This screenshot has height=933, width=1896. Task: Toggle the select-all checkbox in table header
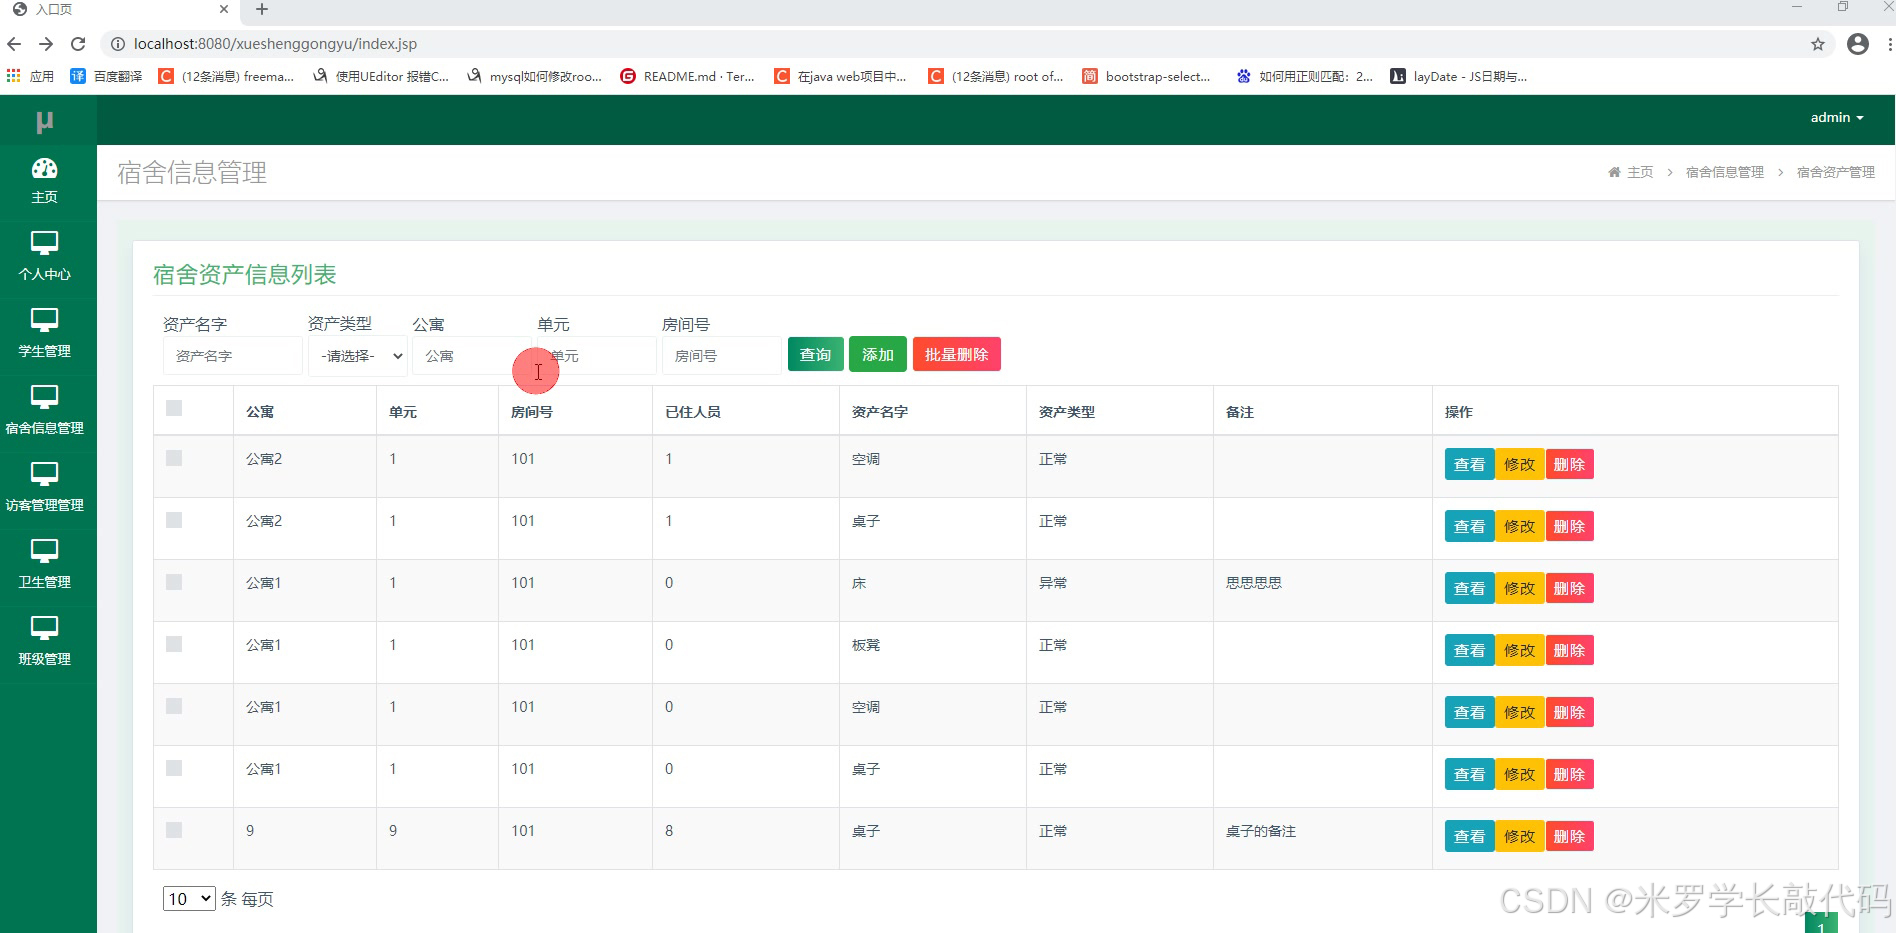pos(174,408)
